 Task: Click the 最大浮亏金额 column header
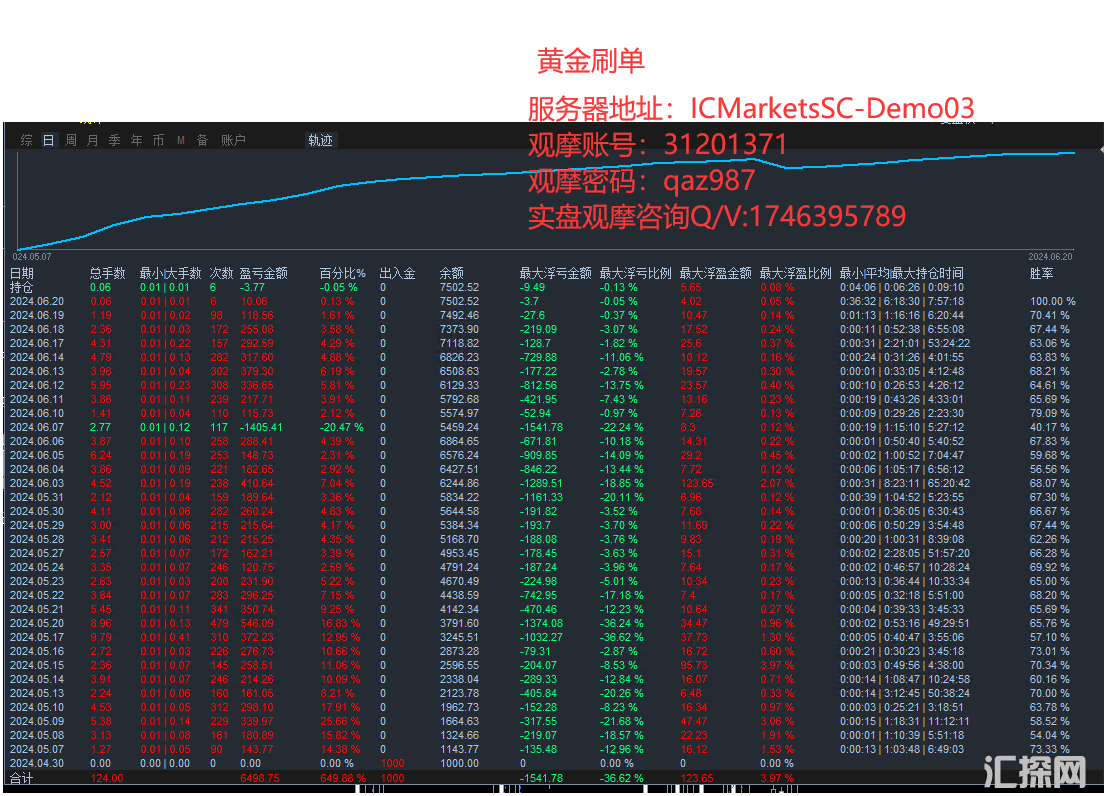(x=555, y=273)
